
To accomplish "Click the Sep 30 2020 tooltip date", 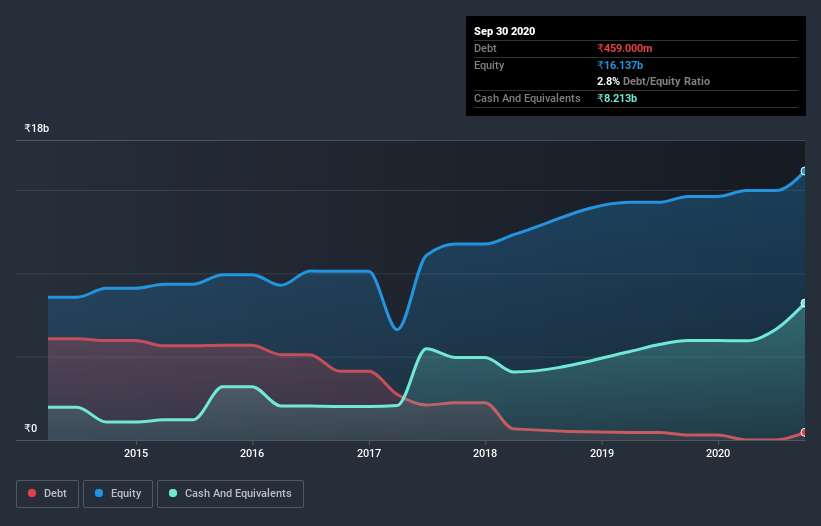I will tap(504, 31).
